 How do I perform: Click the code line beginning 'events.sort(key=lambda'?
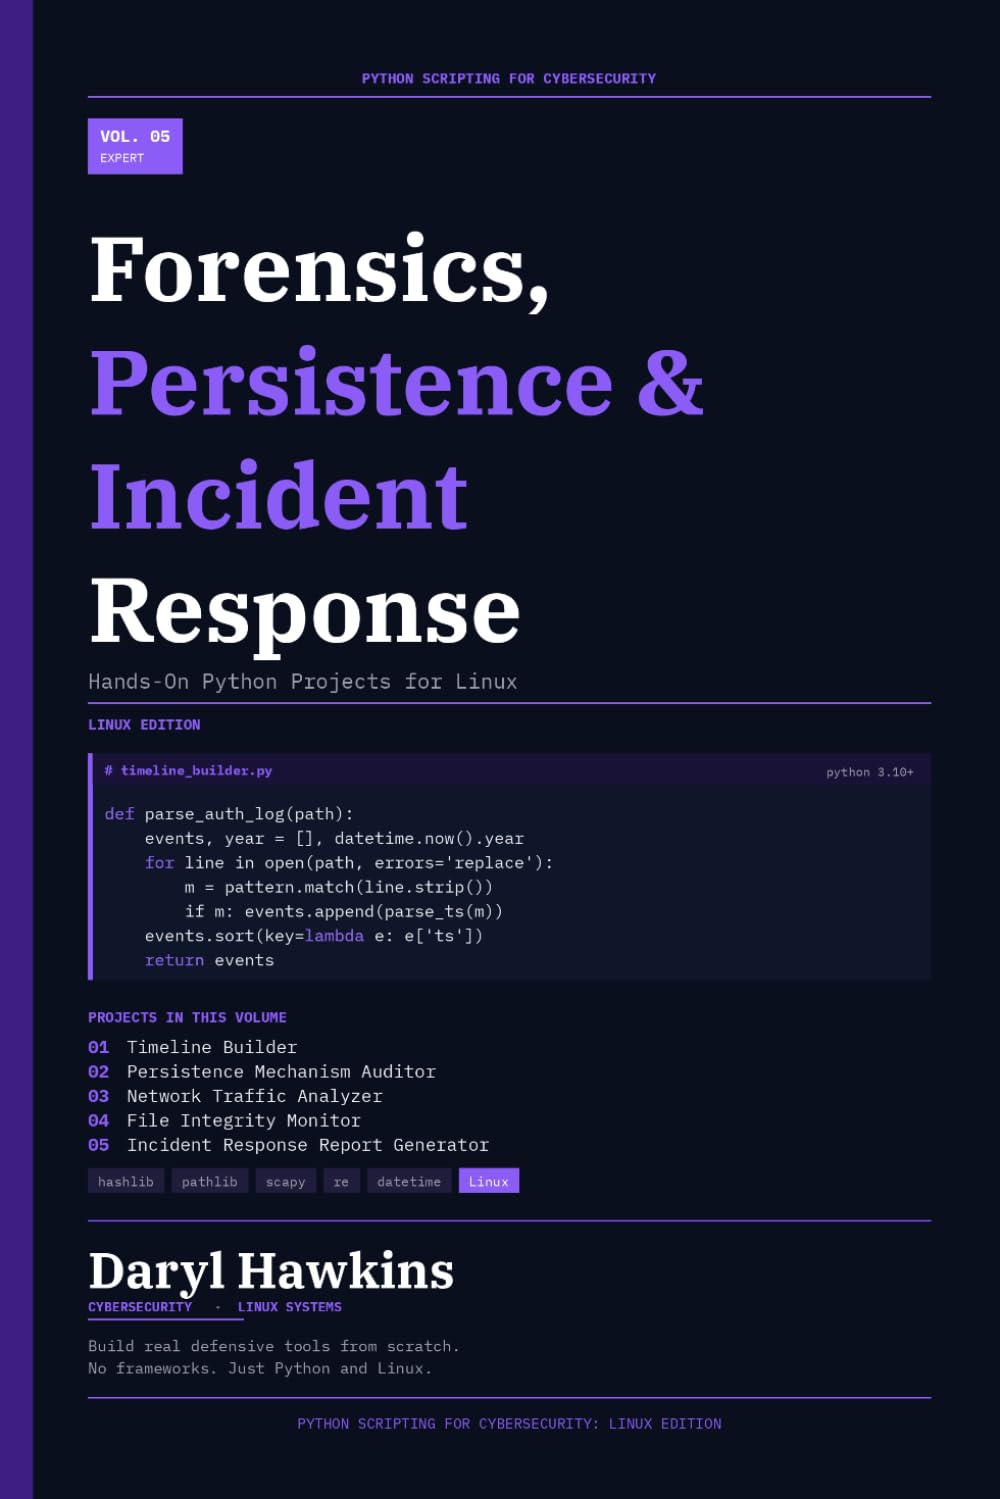pos(314,935)
